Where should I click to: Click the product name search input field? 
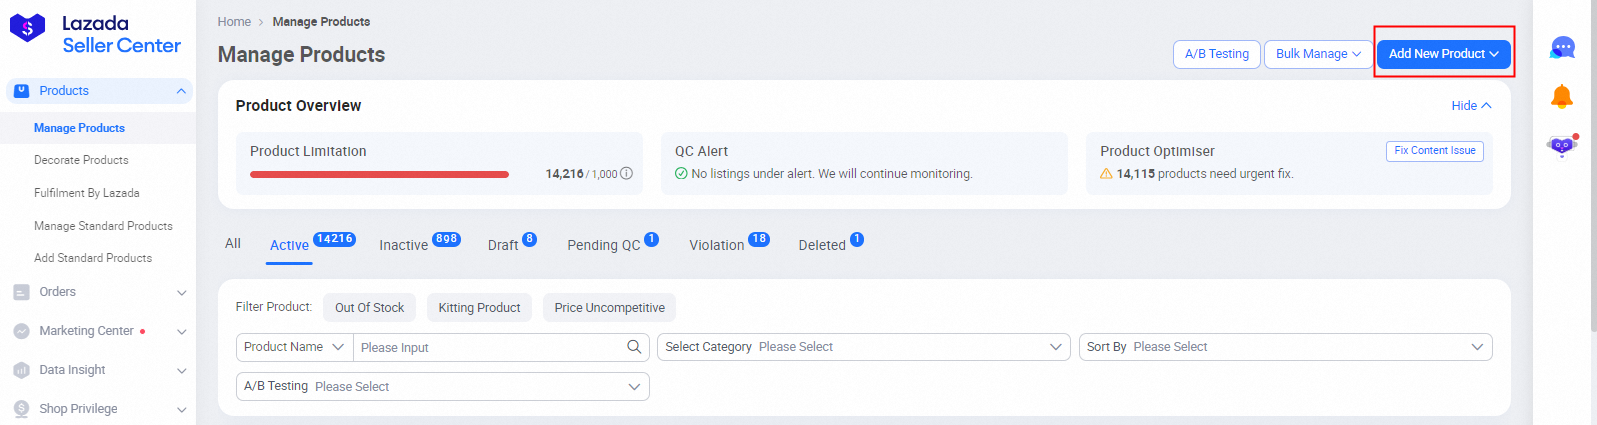(x=490, y=347)
